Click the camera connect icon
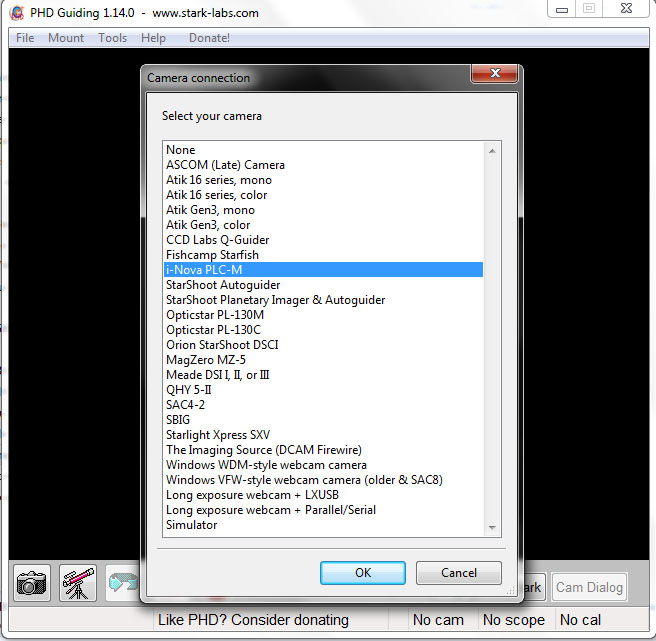The height and width of the screenshot is (641, 656). [32, 583]
